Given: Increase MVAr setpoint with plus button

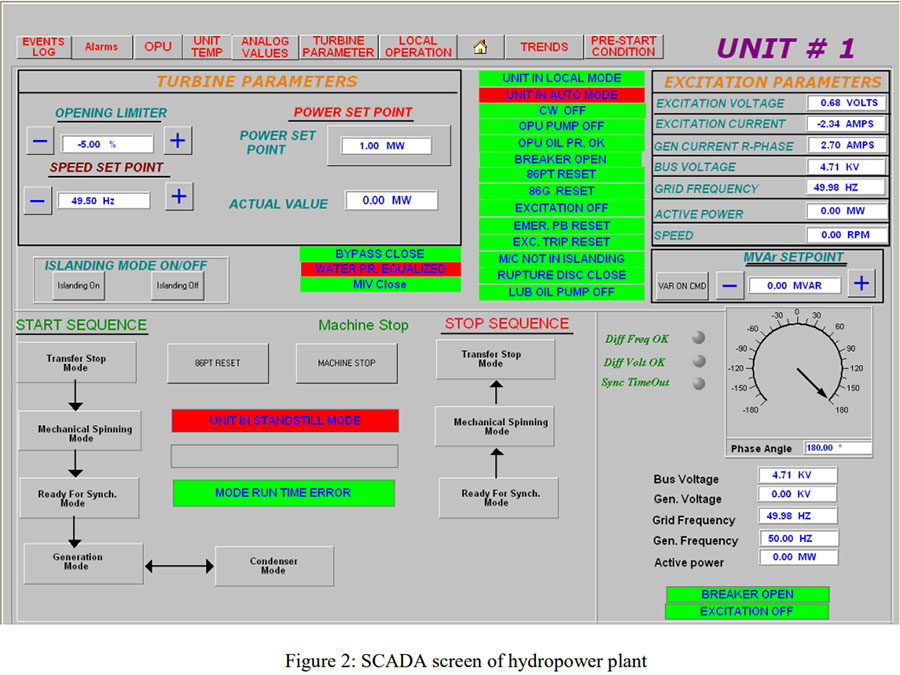Looking at the screenshot, I should pos(862,284).
